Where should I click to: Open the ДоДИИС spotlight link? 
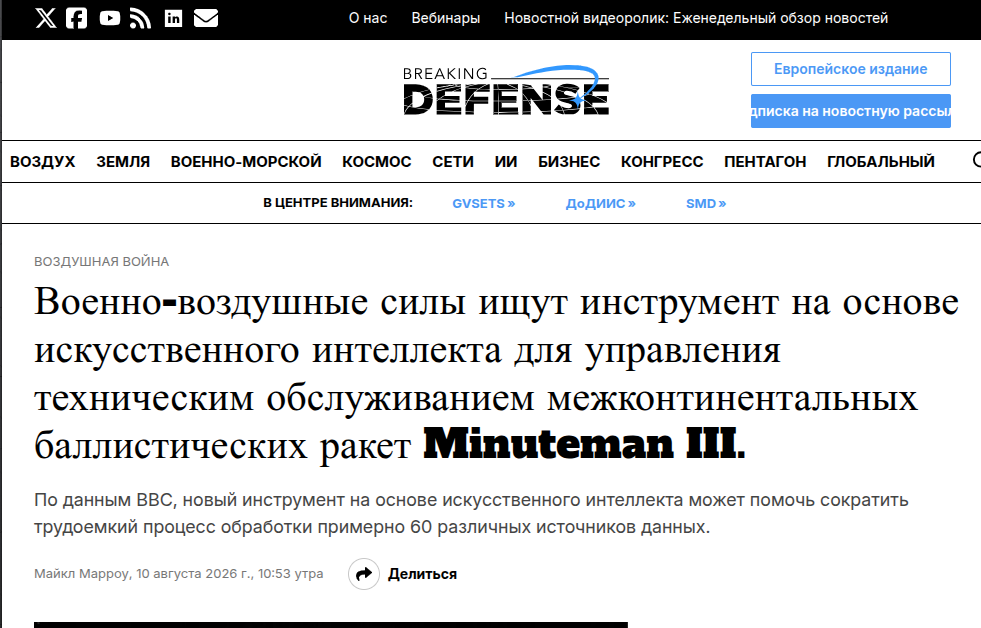pos(601,203)
